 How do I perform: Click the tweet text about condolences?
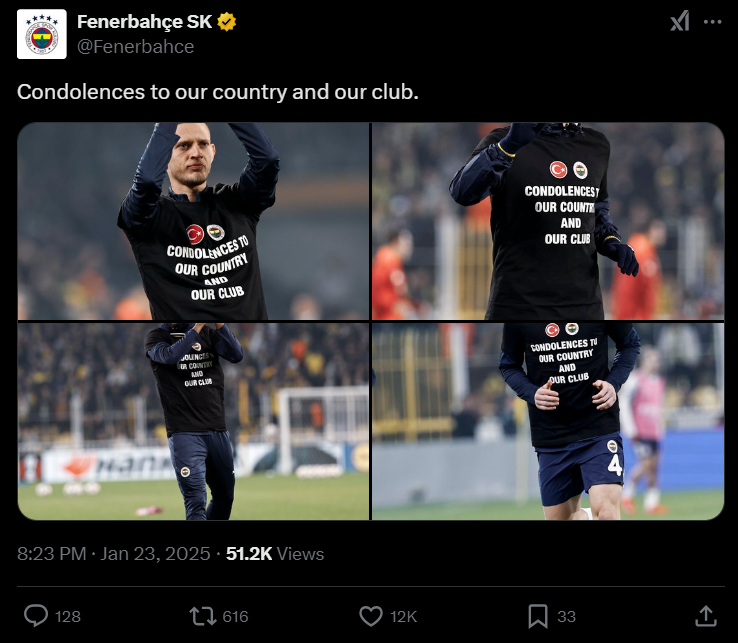tap(217, 91)
